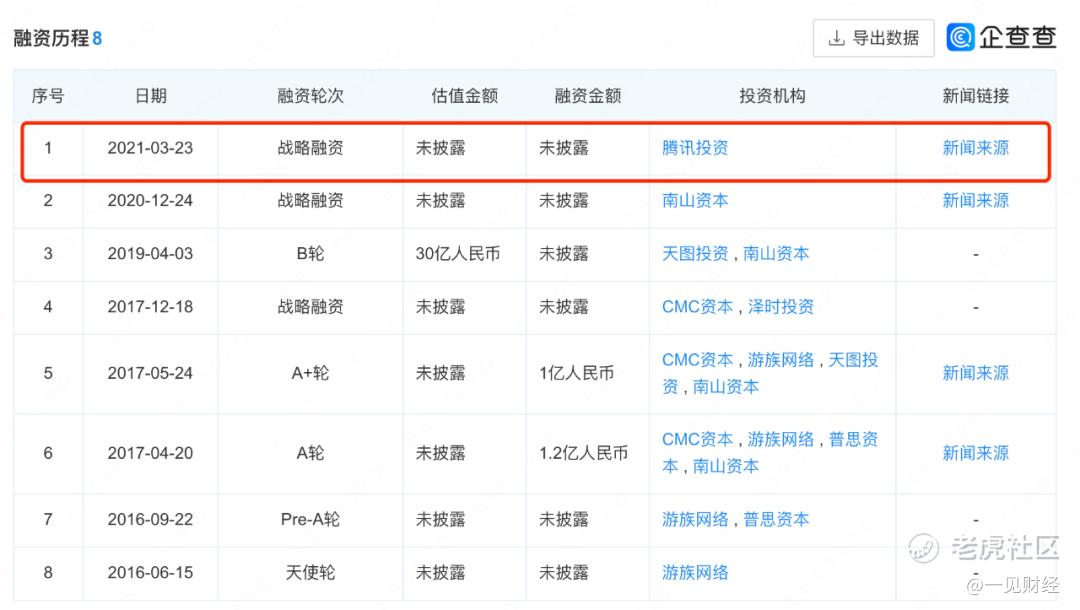This screenshot has height=610, width=1080.
Task: Click the B轮 round cell
Action: (310, 253)
